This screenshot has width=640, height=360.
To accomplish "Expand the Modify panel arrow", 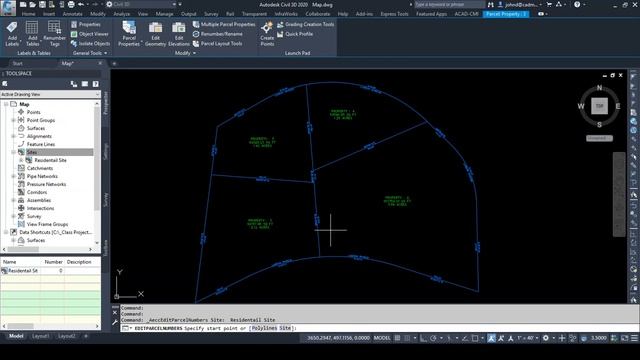I will [x=194, y=53].
